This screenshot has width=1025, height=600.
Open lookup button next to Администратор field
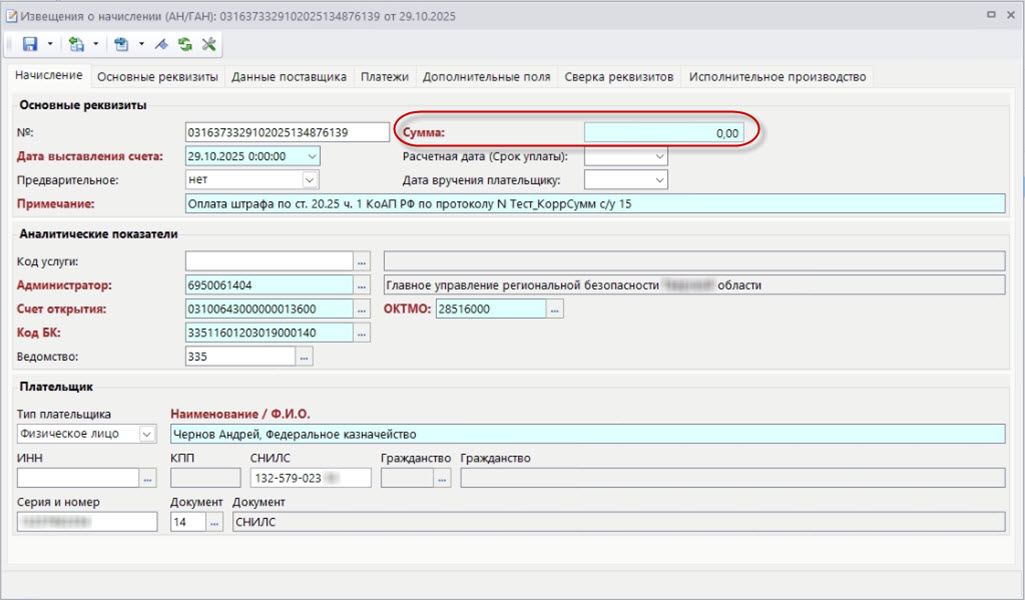click(x=363, y=285)
